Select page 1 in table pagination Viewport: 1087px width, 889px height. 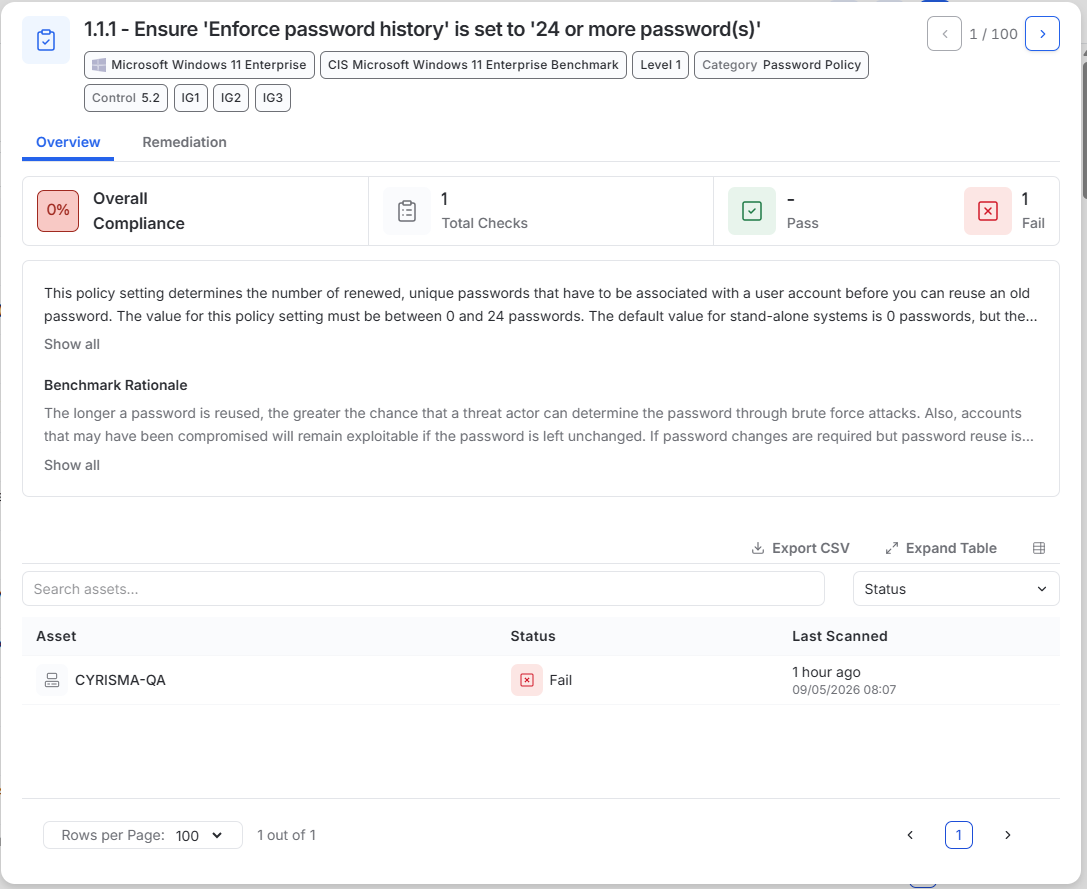[959, 835]
